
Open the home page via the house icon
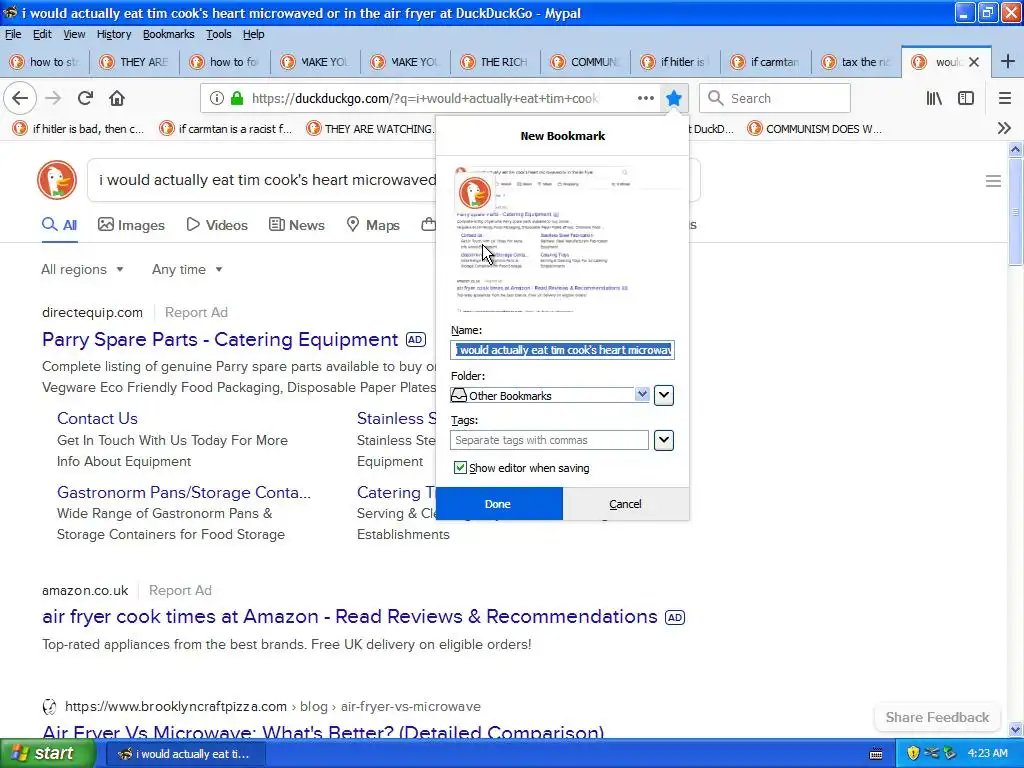(x=117, y=98)
